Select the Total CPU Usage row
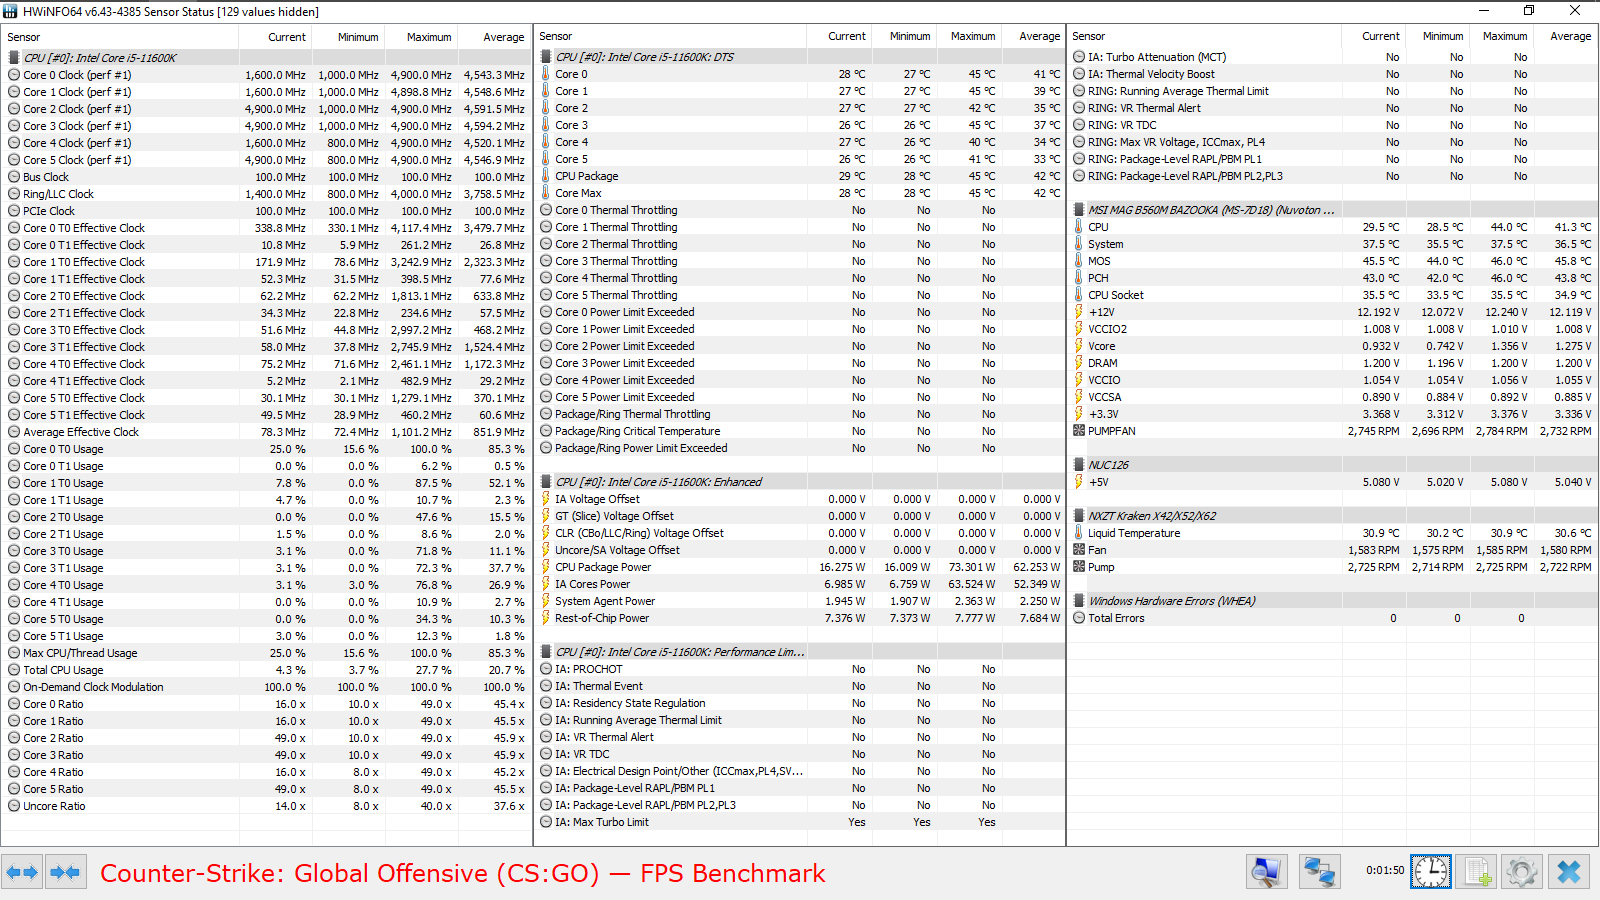Viewport: 1600px width, 900px height. [x=266, y=670]
